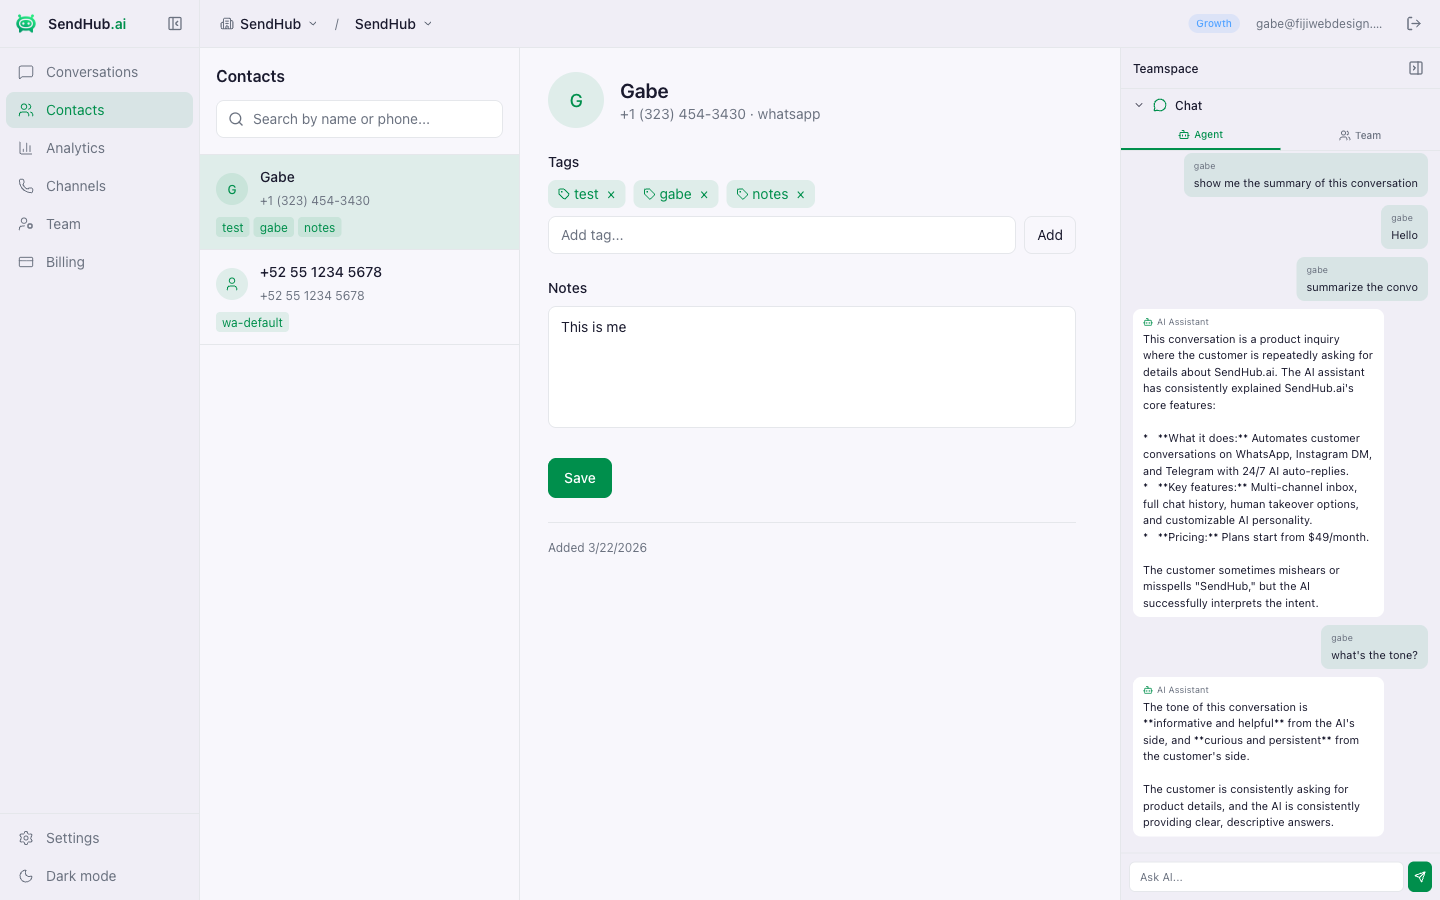
Task: Open Conversations in the sidebar
Action: click(99, 72)
